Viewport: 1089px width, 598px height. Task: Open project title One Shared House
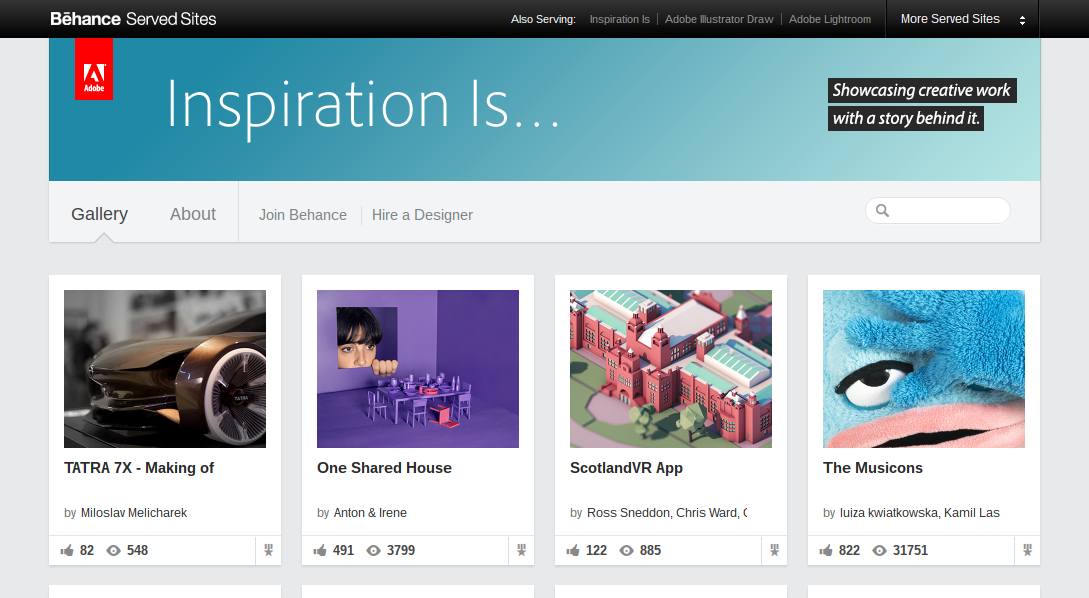[384, 468]
